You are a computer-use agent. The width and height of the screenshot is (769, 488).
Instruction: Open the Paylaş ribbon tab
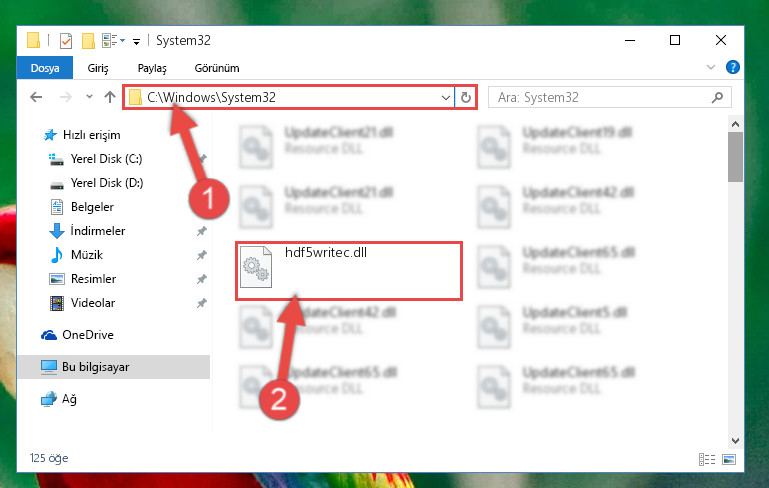click(152, 68)
